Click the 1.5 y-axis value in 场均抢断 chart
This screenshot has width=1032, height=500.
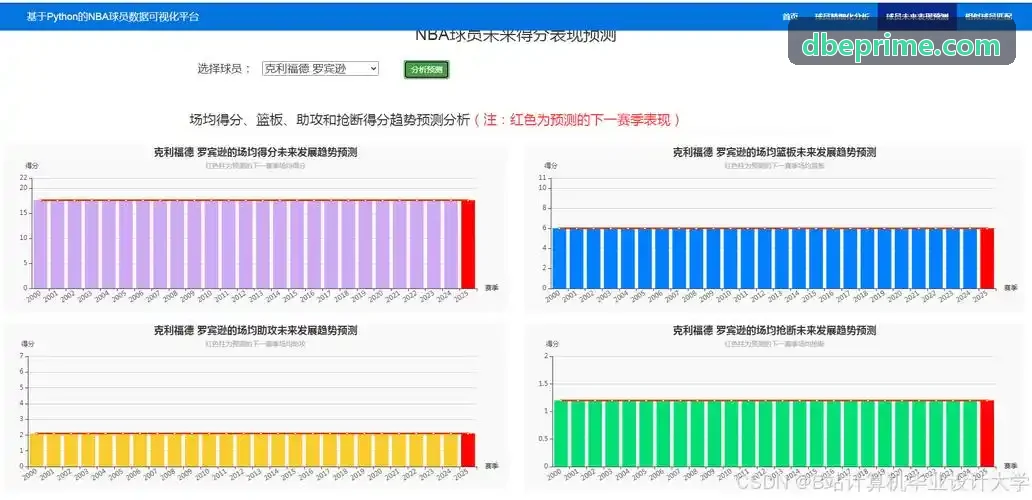tap(542, 384)
